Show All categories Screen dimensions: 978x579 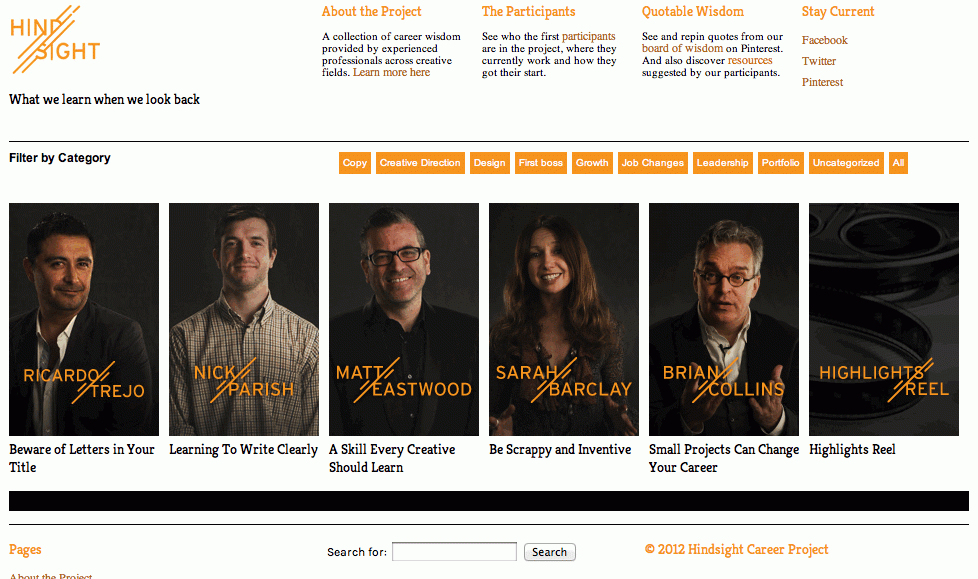coord(898,163)
